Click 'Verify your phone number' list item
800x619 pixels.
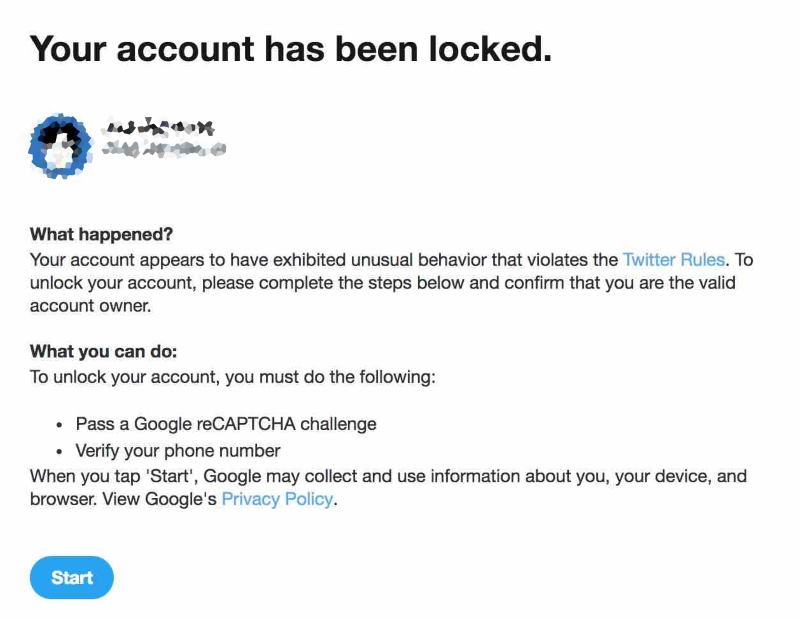[178, 451]
